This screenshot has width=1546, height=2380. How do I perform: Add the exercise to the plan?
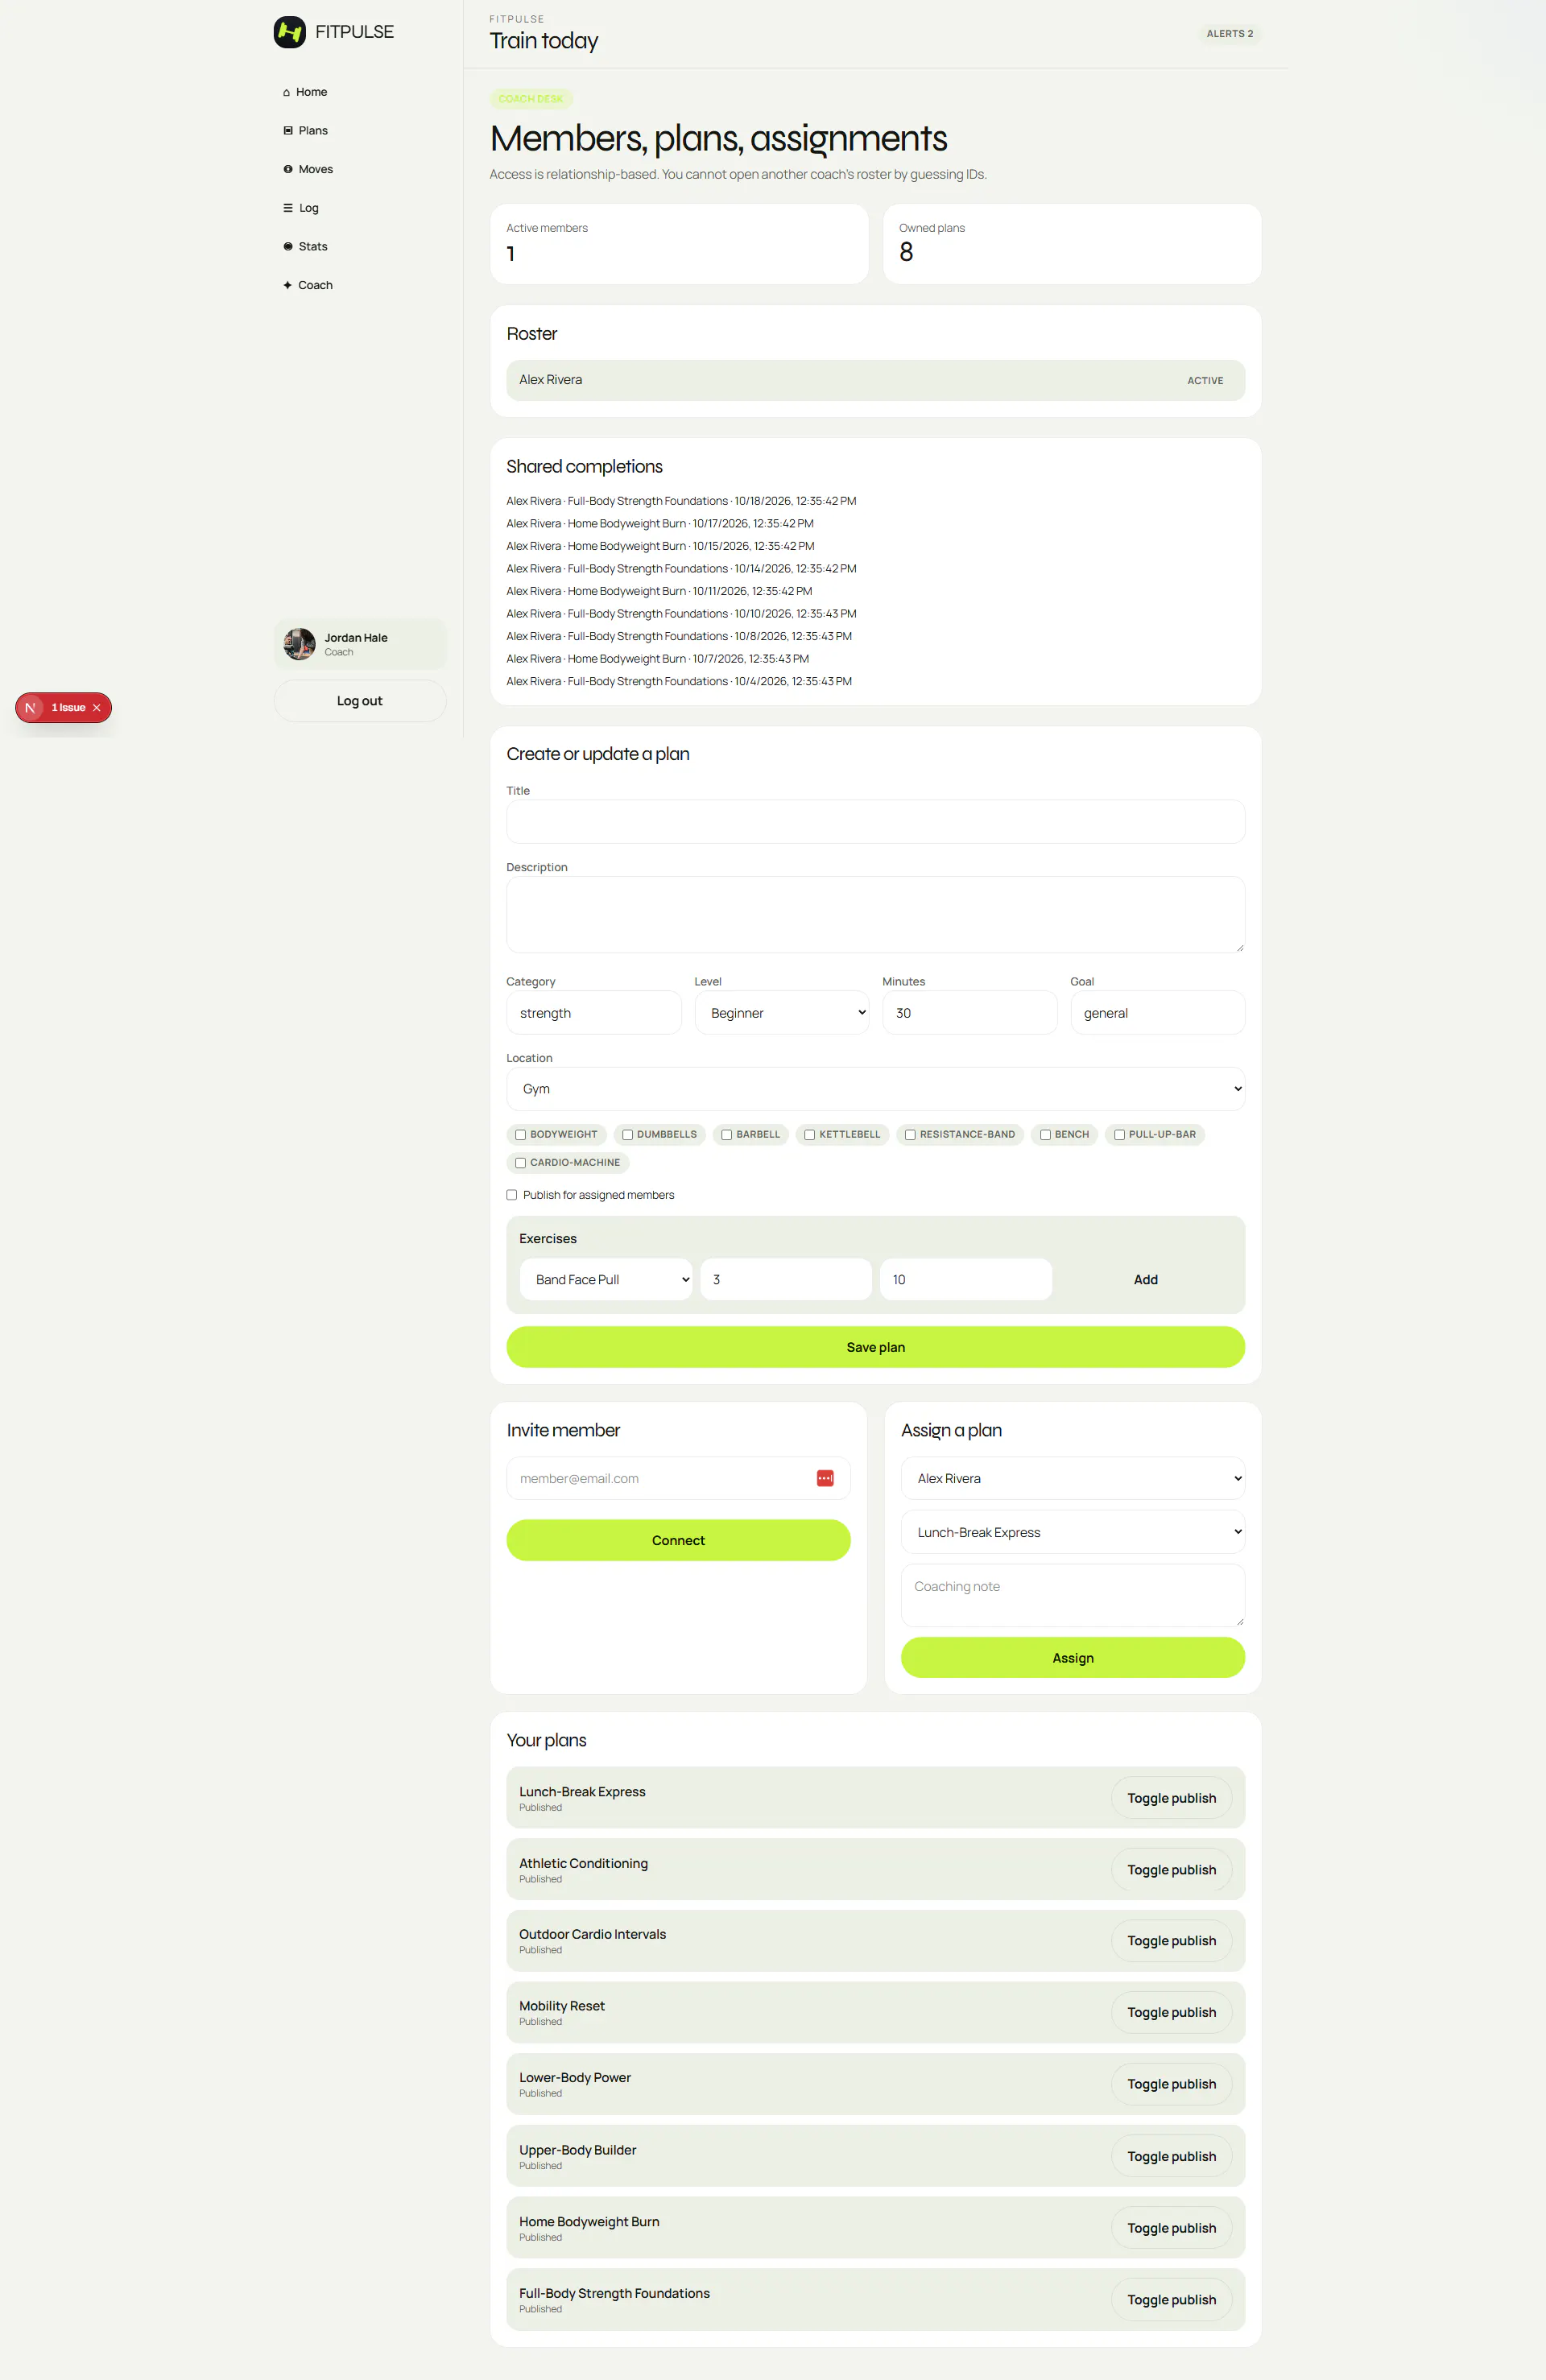tap(1145, 1280)
